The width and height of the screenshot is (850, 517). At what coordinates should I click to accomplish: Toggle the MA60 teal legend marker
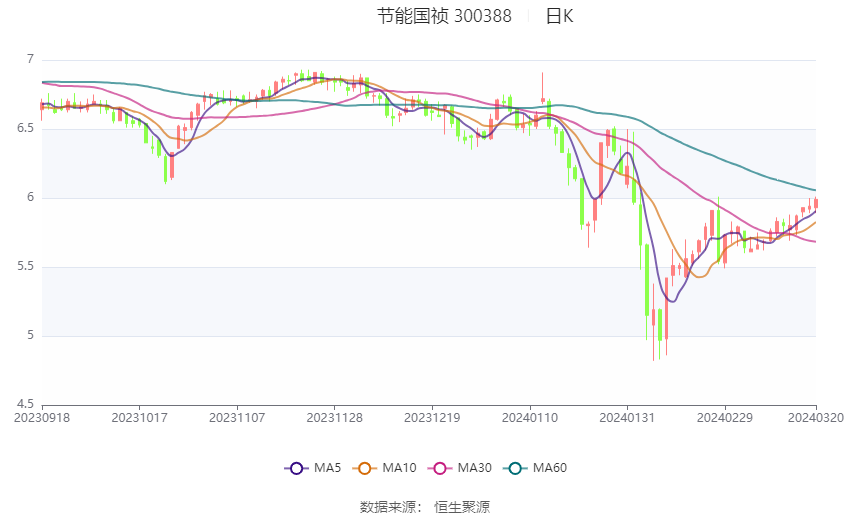coord(515,468)
